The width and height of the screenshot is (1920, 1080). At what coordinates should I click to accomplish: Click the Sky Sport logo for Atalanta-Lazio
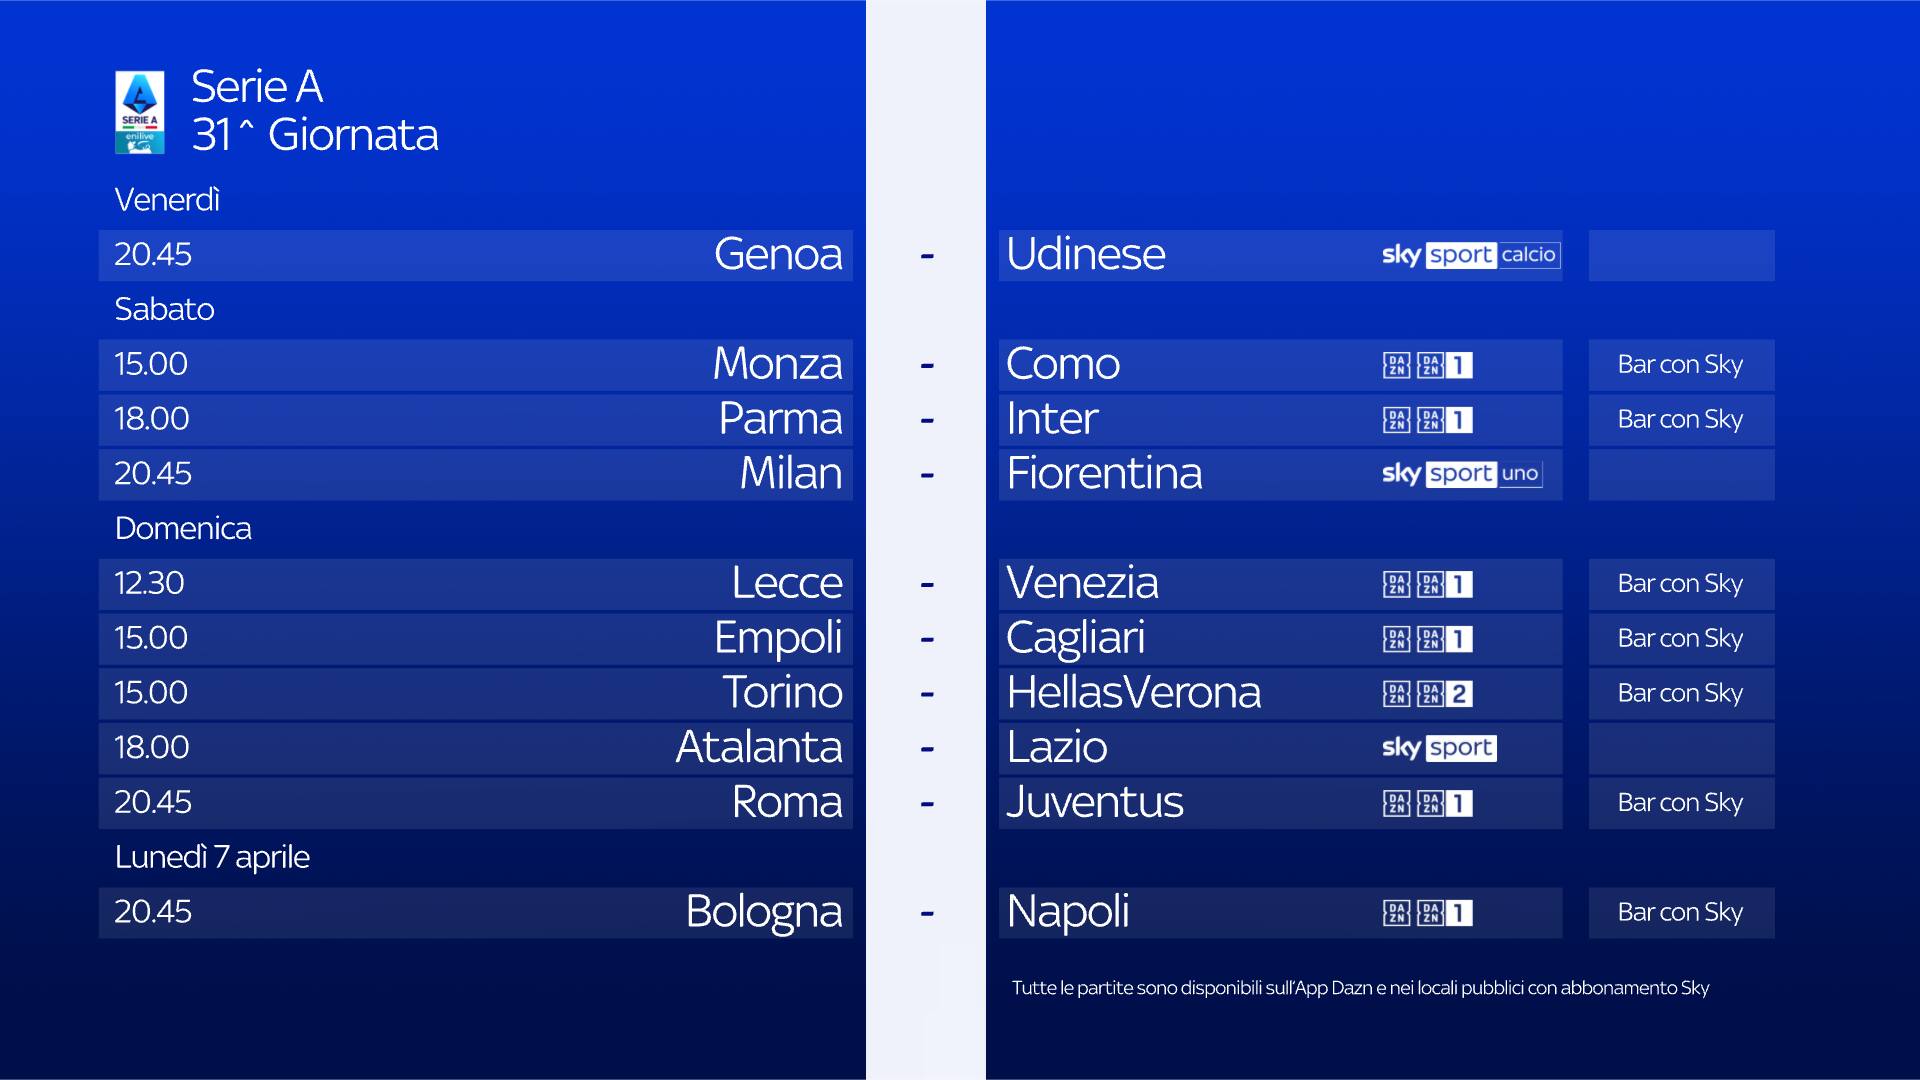tap(1439, 748)
